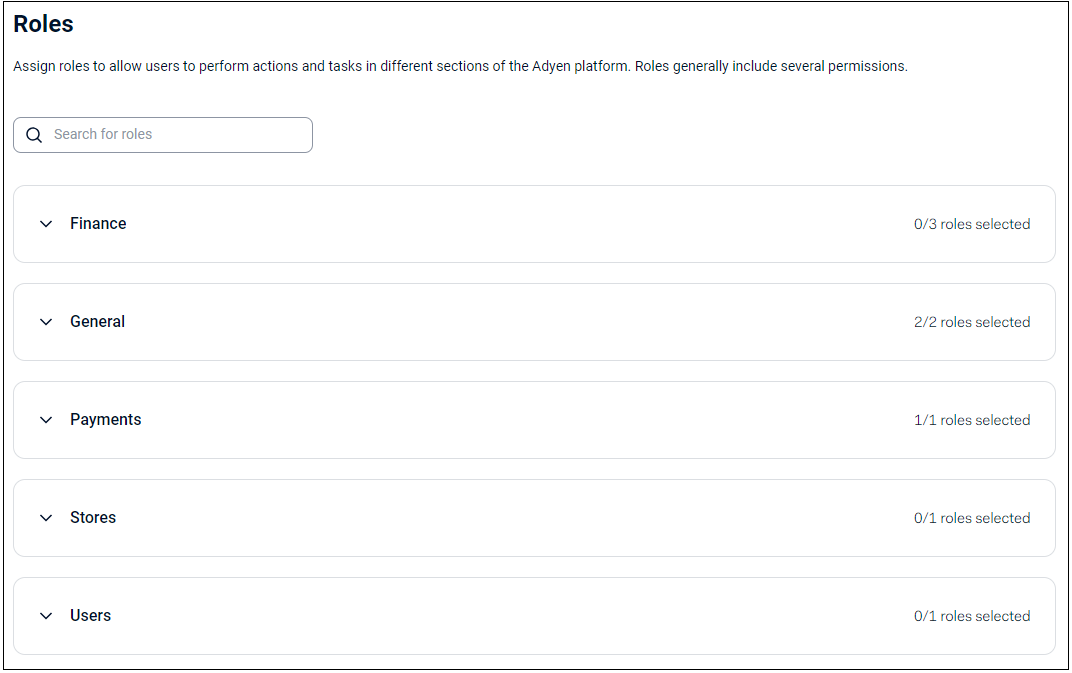Focus the Search for roles field
This screenshot has width=1072, height=673.
163,135
